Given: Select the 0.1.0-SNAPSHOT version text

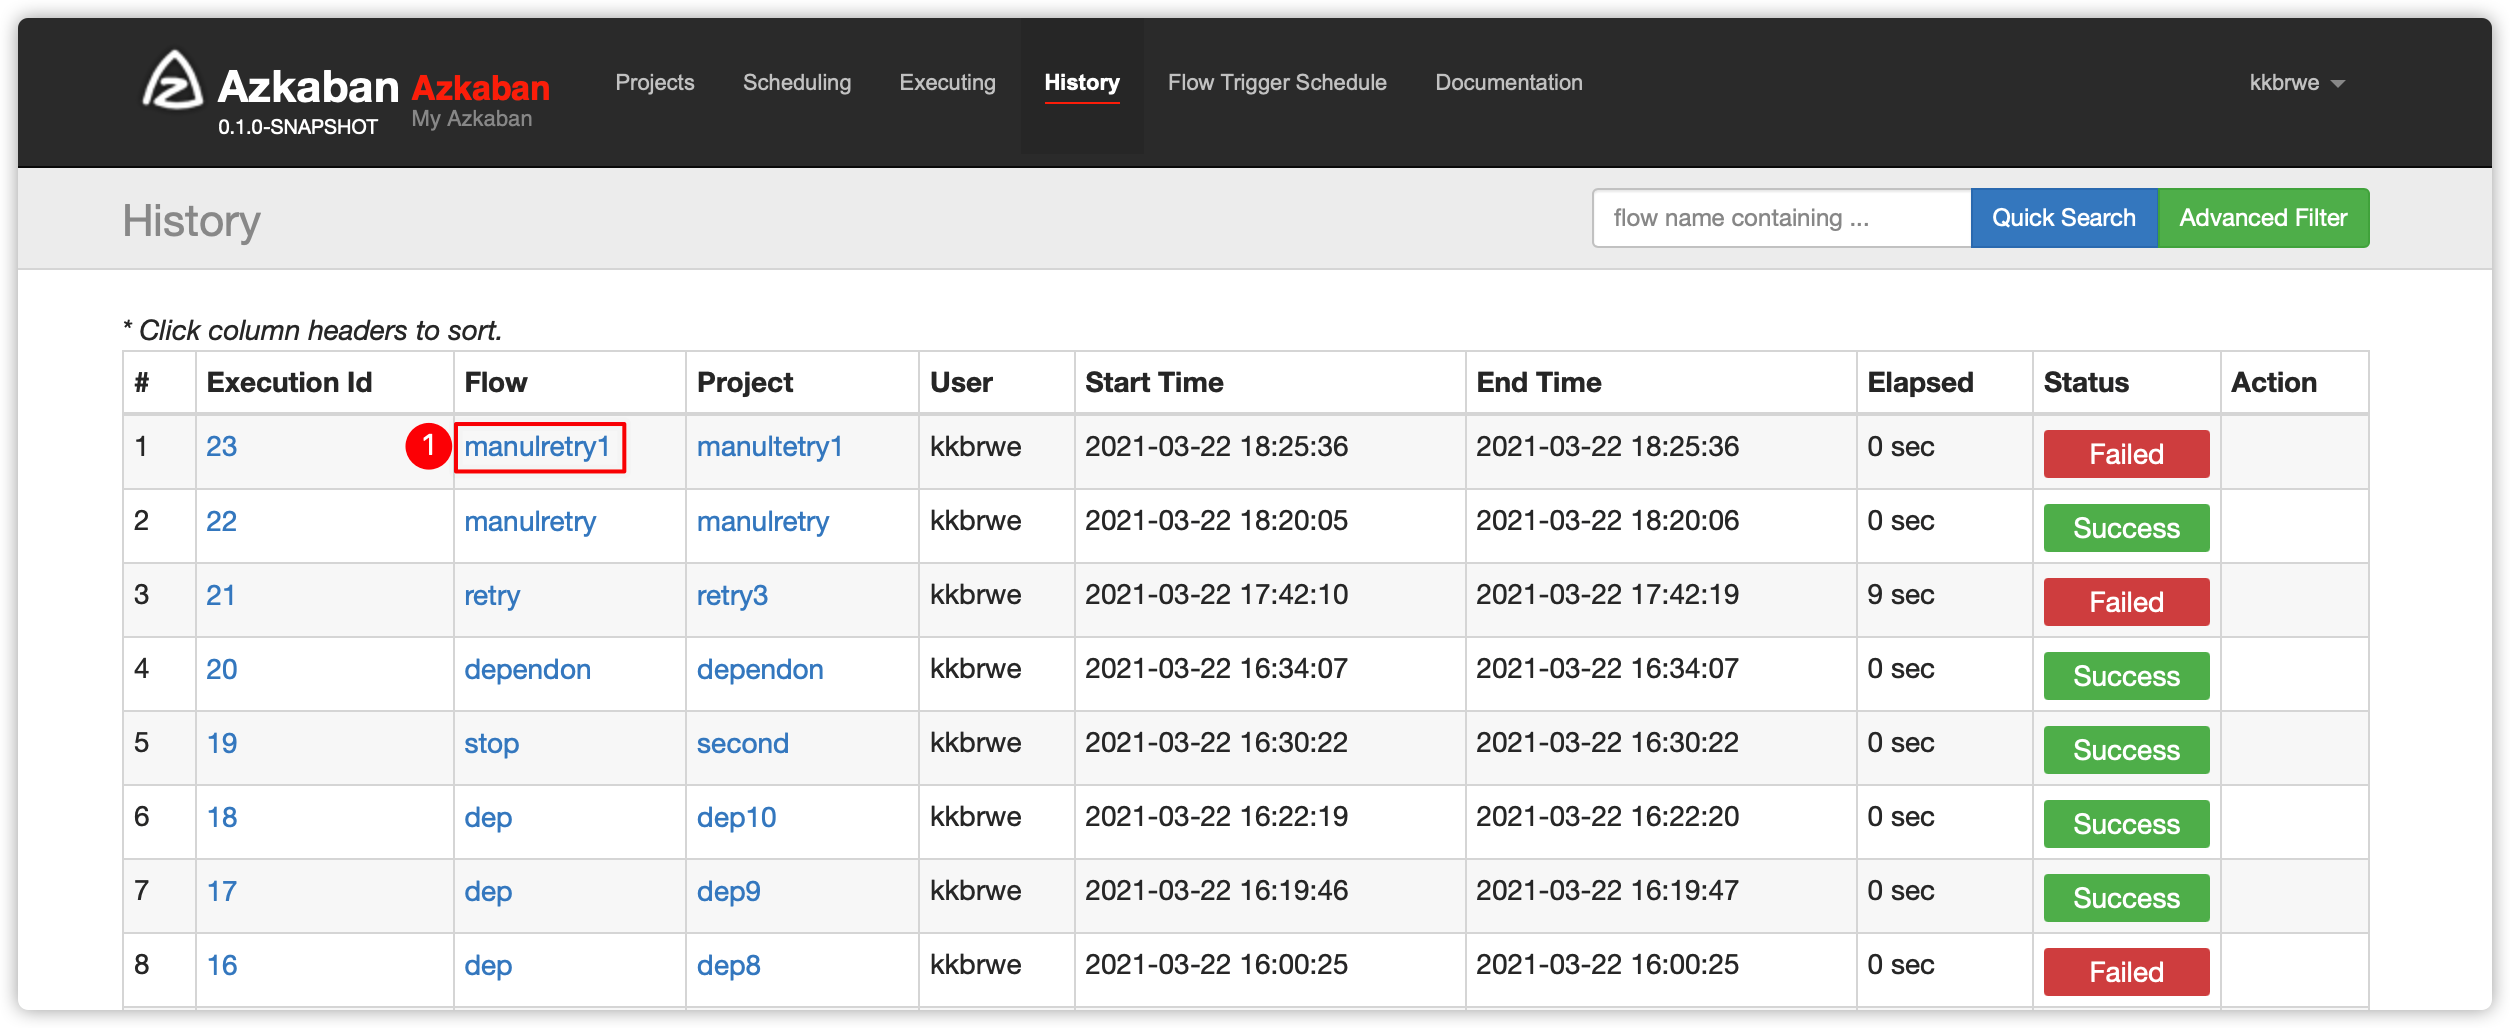Looking at the screenshot, I should pyautogui.click(x=298, y=127).
